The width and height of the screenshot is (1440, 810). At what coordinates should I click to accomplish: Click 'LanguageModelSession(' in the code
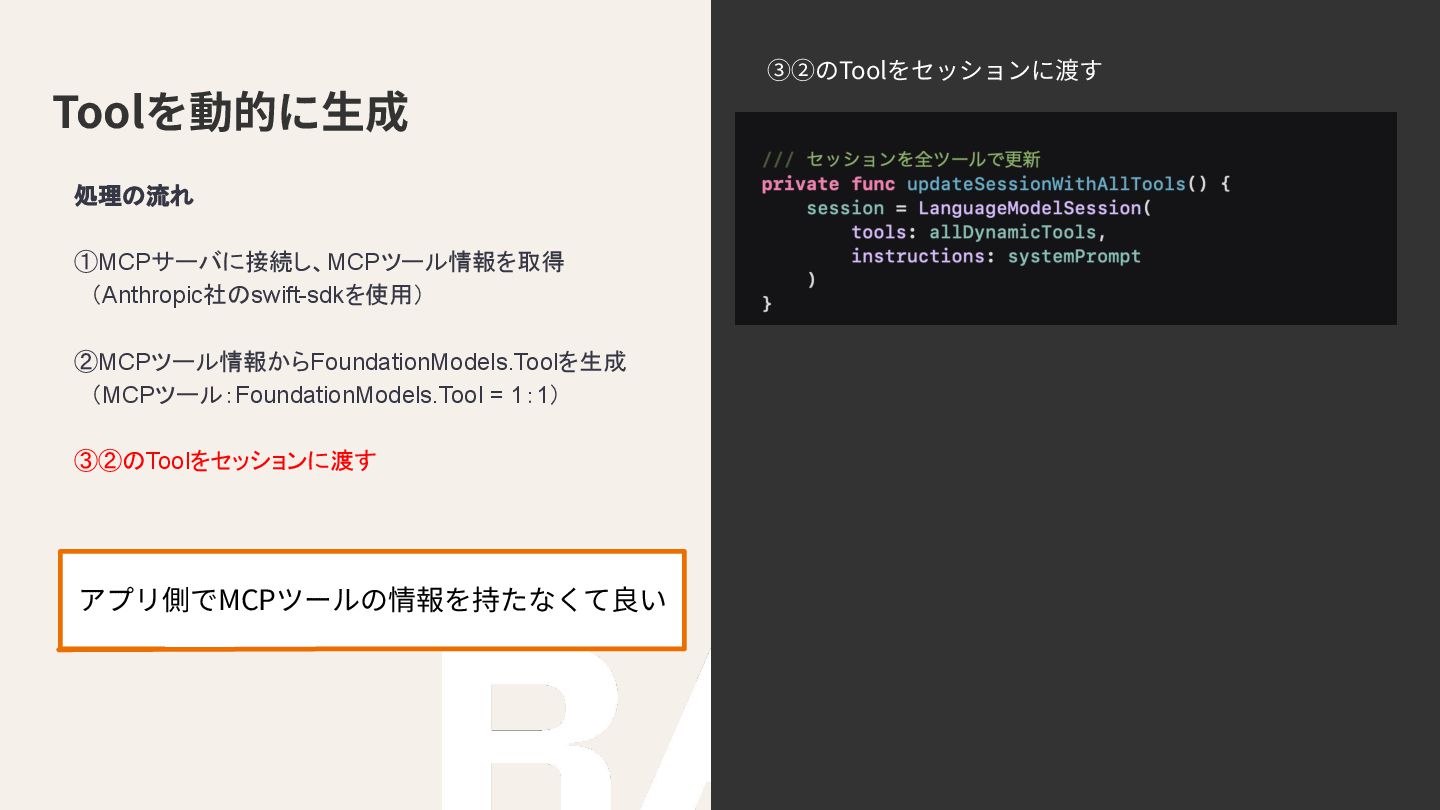[1035, 208]
